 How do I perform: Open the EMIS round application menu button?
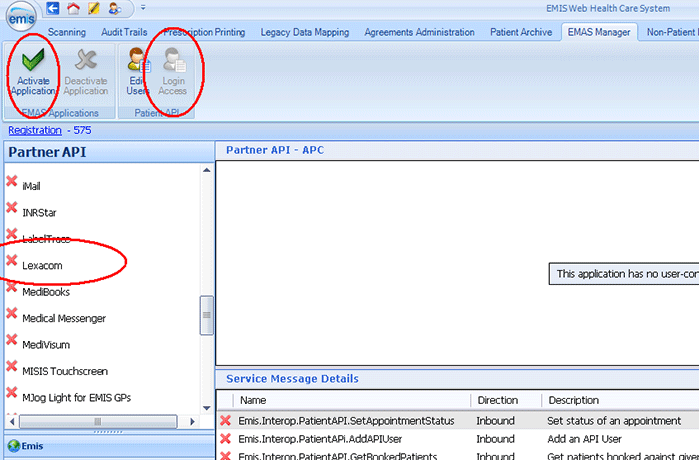tap(21, 17)
